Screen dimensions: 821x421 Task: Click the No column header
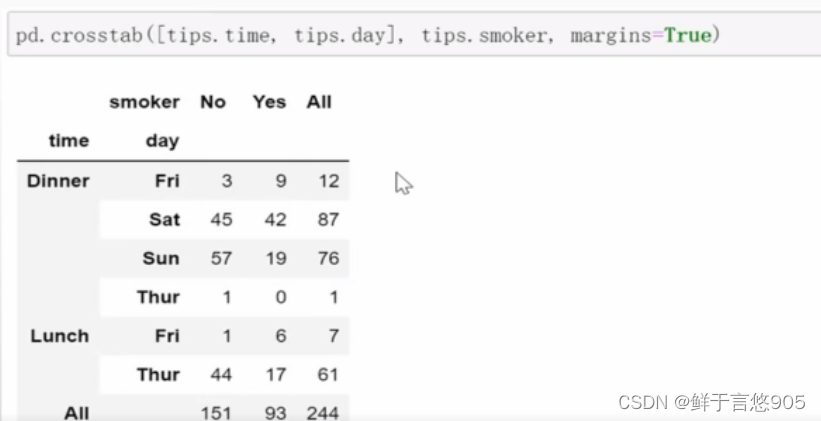tap(213, 102)
